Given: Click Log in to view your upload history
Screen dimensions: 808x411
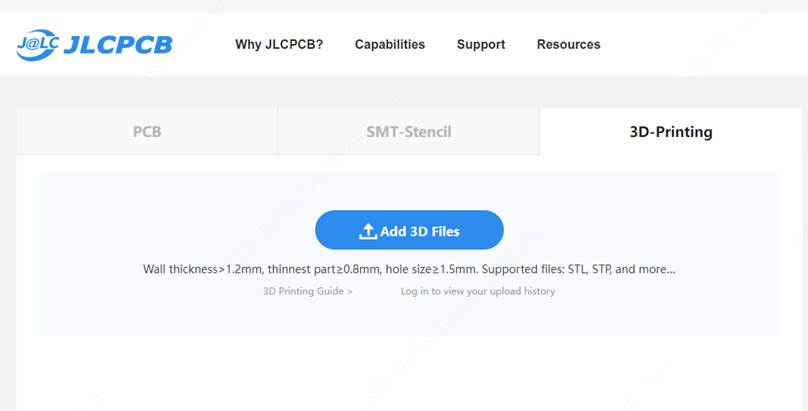Looking at the screenshot, I should tap(478, 291).
